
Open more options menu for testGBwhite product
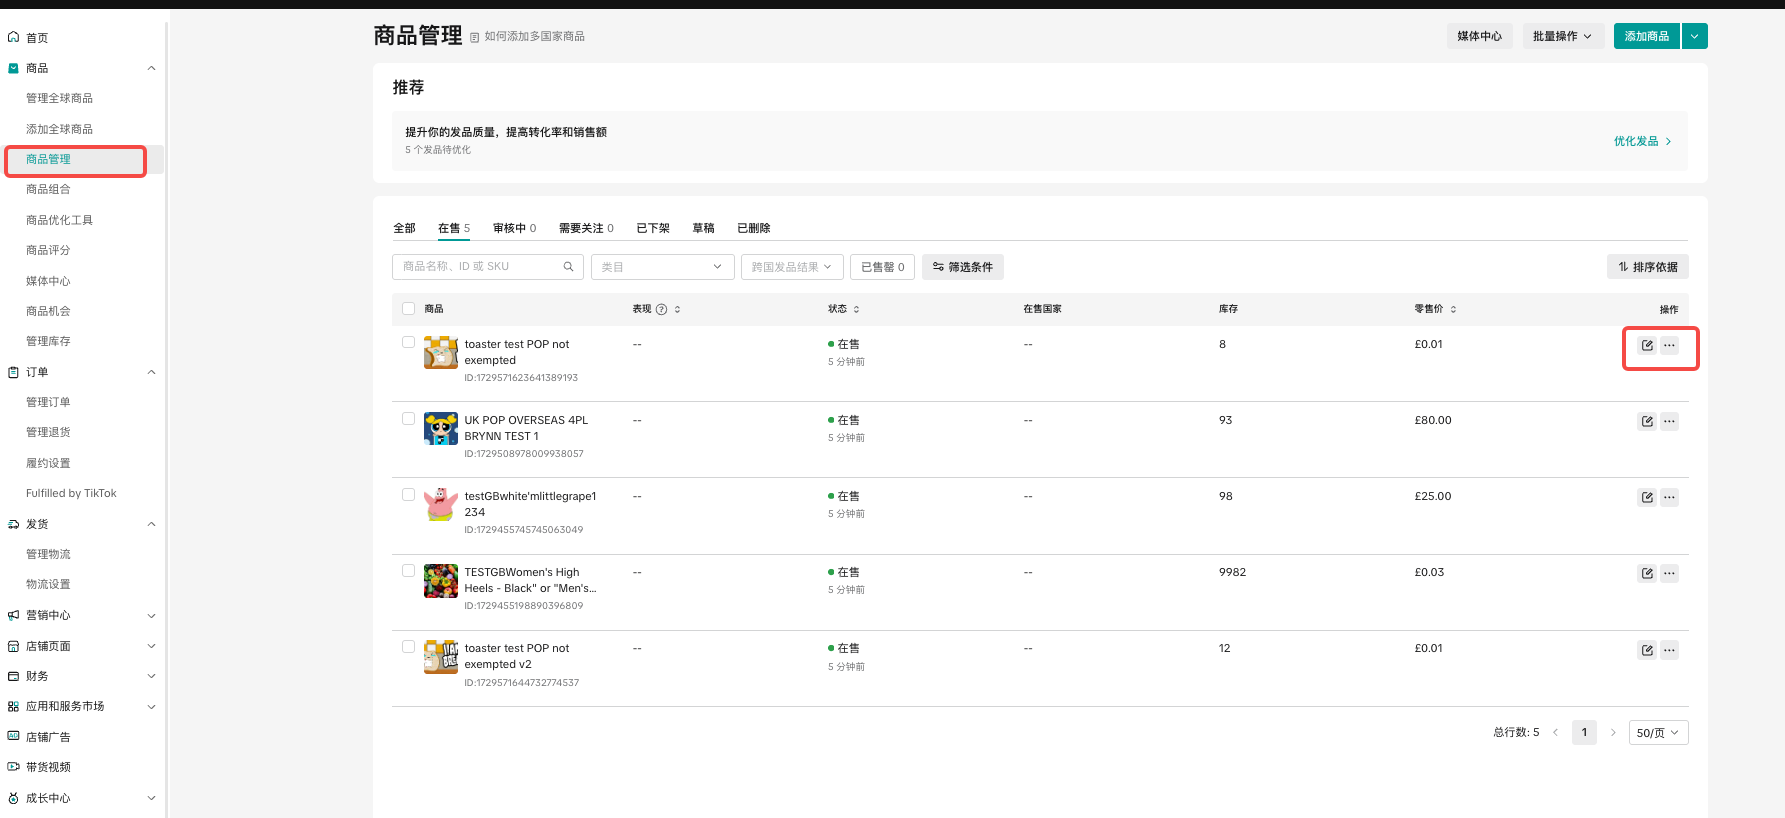tap(1669, 497)
